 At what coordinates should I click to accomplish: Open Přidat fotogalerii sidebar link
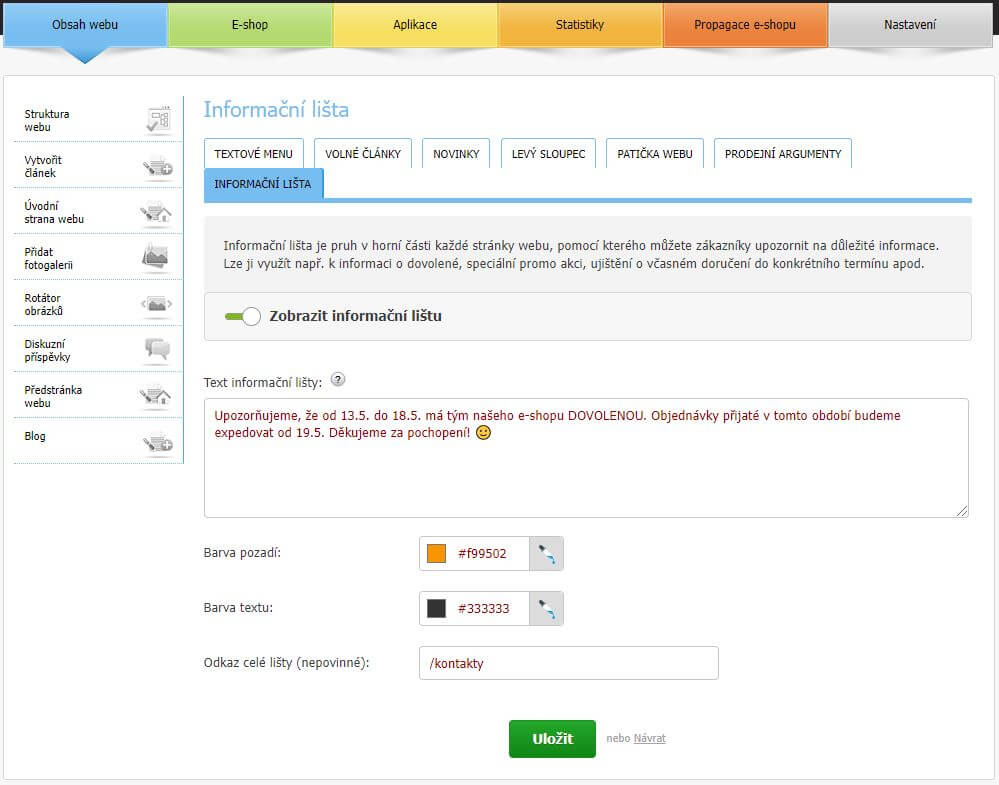(48, 258)
